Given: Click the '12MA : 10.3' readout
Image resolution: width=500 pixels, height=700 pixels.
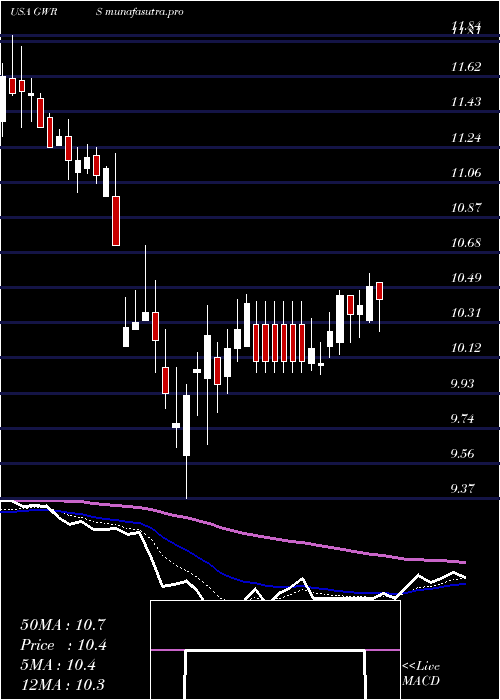Looking at the screenshot, I should [63, 685].
